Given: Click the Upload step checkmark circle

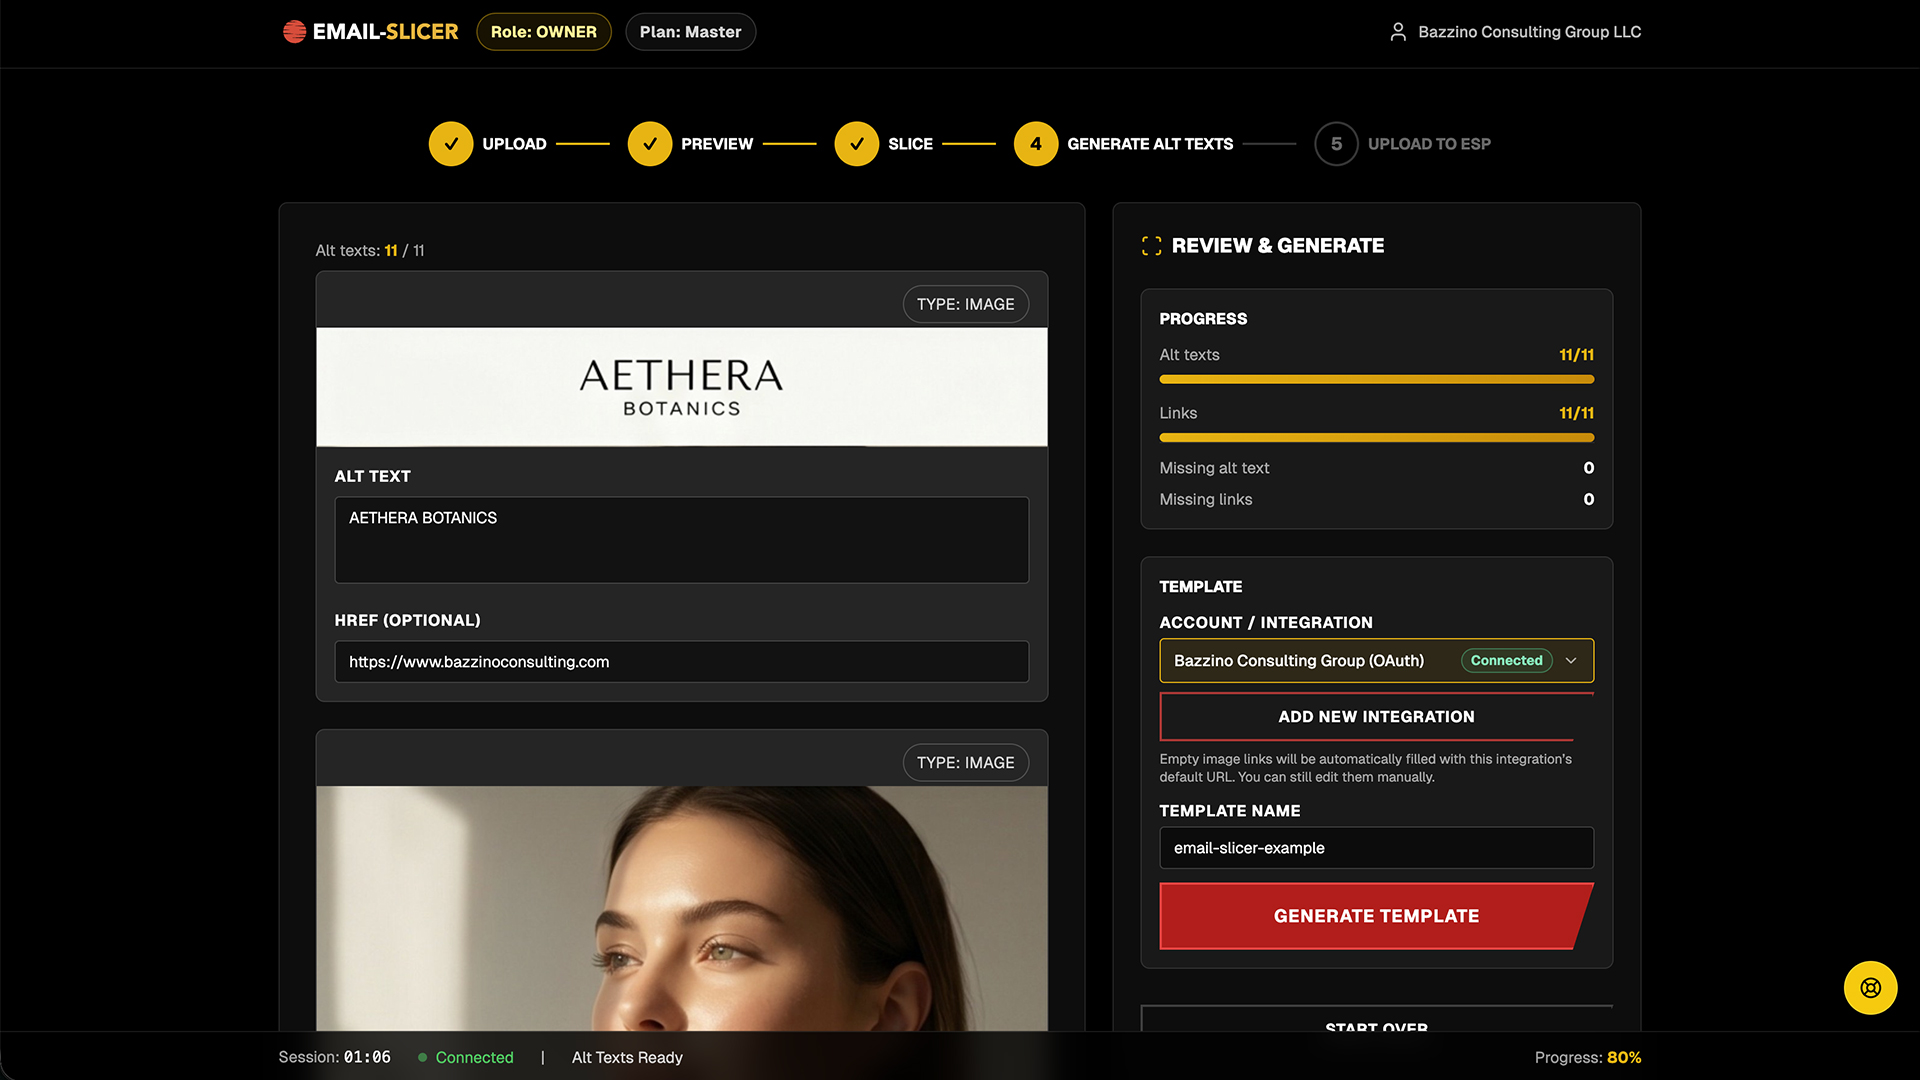Looking at the screenshot, I should (x=451, y=144).
